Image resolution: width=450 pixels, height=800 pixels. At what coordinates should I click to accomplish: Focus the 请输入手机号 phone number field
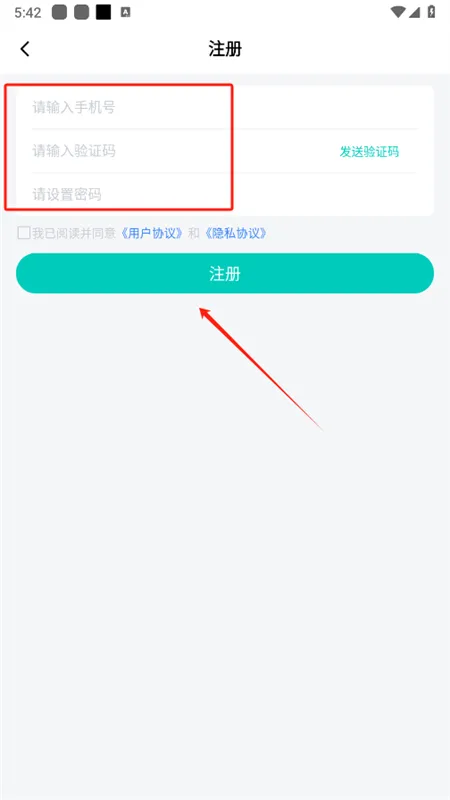[224, 107]
